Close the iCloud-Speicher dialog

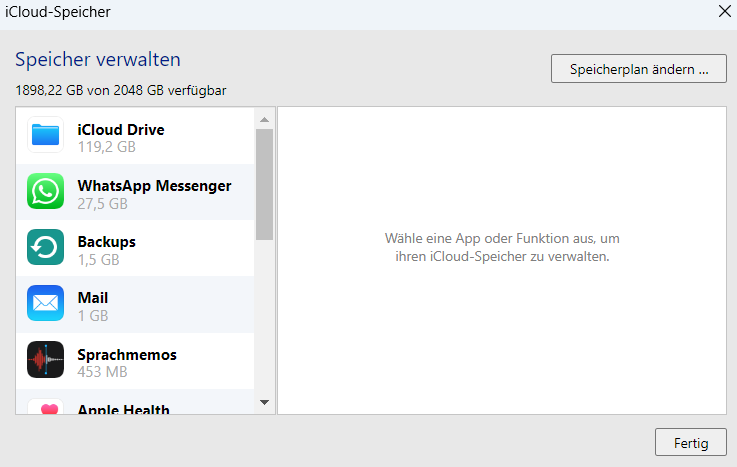point(725,11)
